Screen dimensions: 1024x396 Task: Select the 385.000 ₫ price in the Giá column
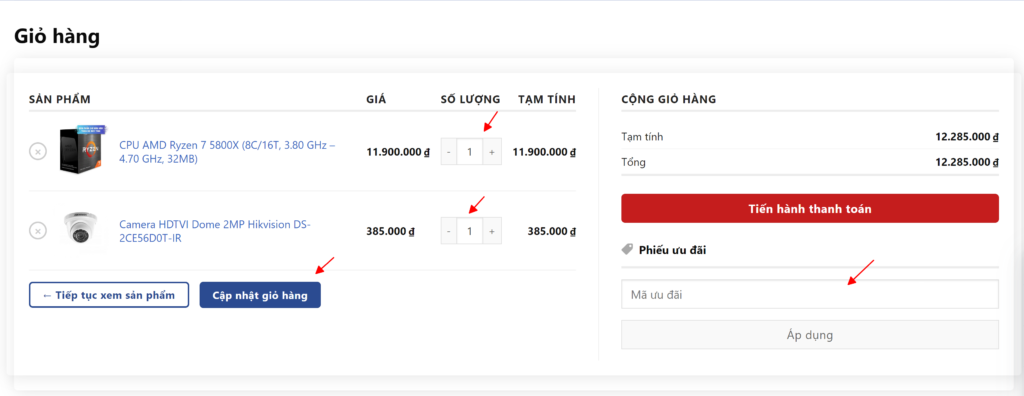pyautogui.click(x=391, y=231)
